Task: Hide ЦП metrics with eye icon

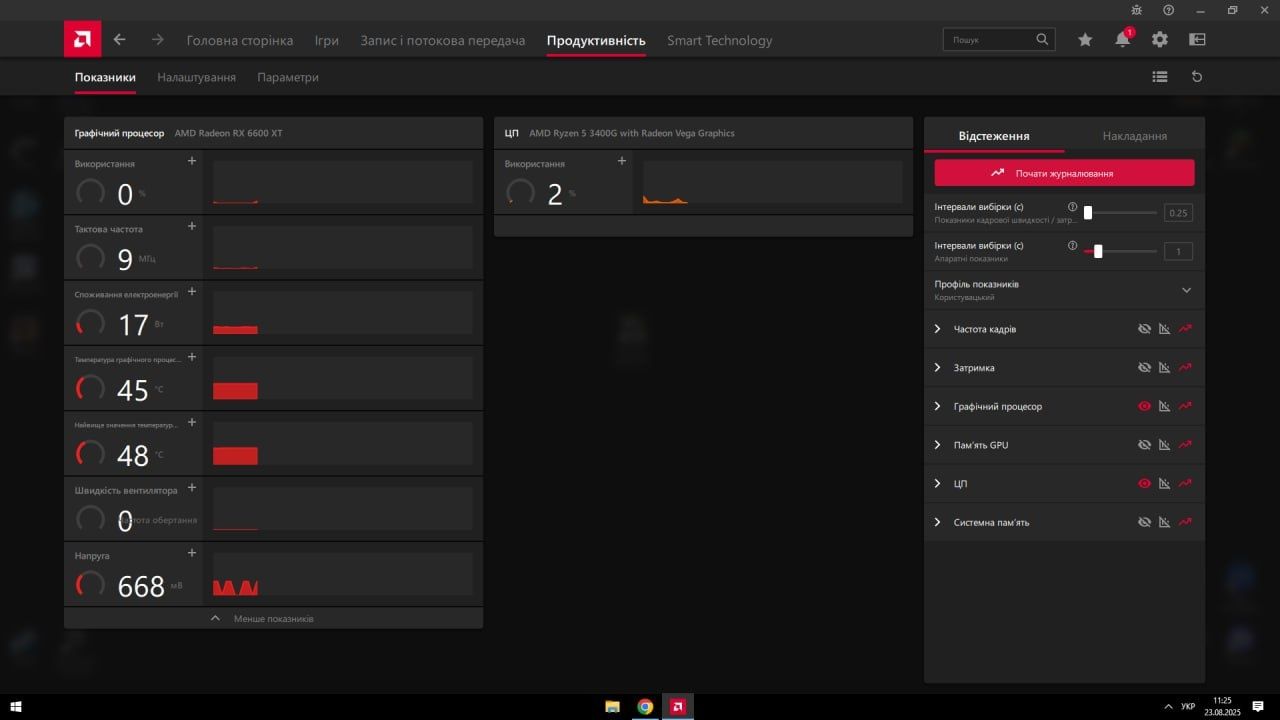Action: [x=1145, y=483]
